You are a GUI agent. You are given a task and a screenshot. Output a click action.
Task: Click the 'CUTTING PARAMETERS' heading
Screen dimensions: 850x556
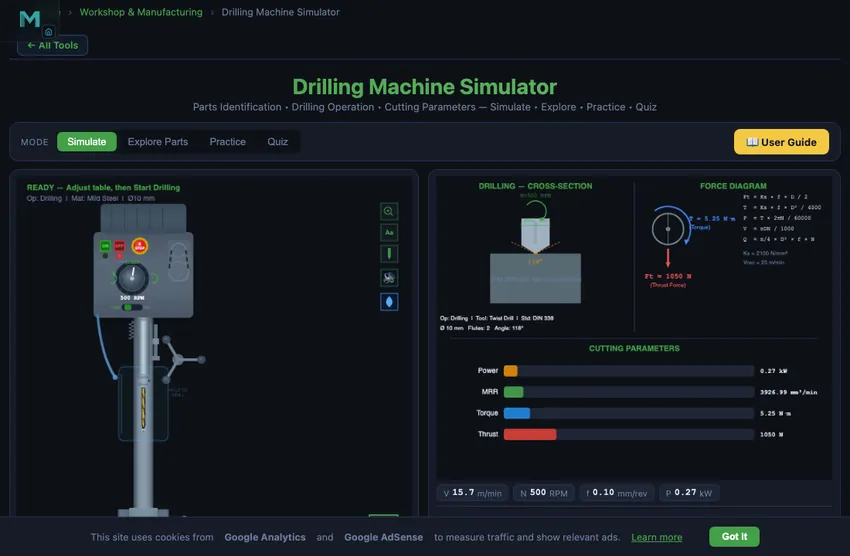point(634,348)
